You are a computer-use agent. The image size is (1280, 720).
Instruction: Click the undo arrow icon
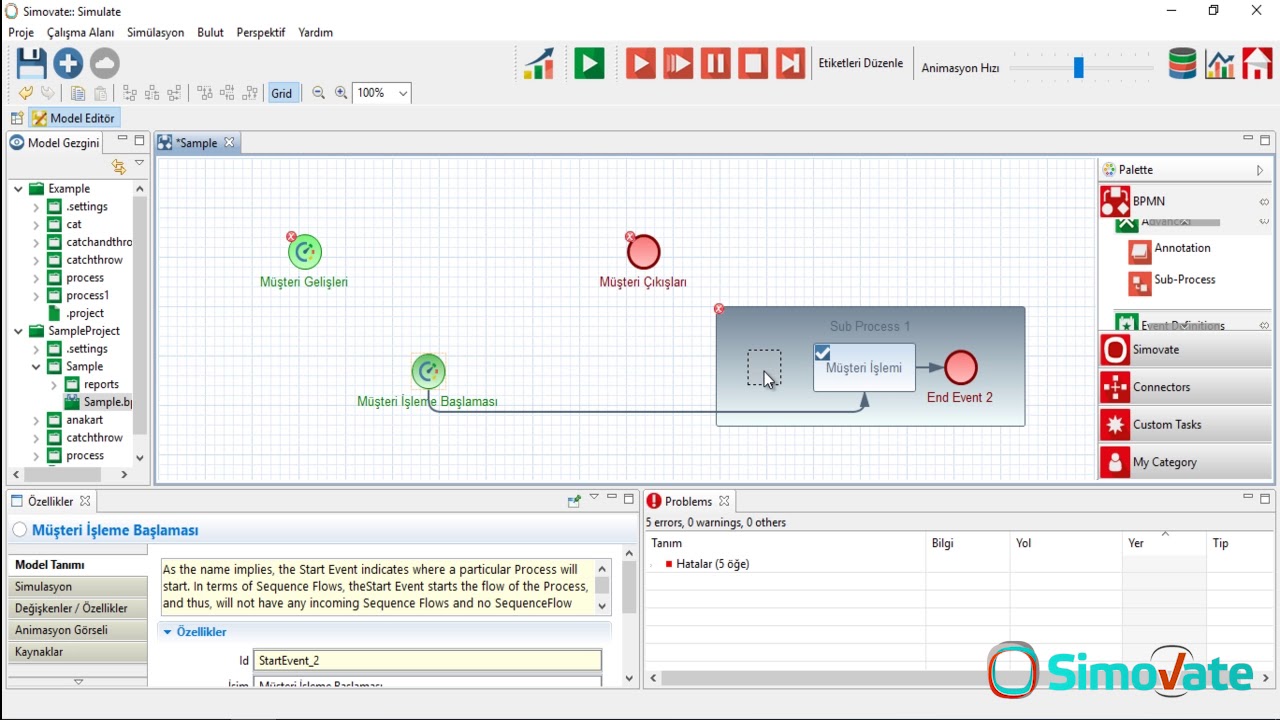point(26,93)
